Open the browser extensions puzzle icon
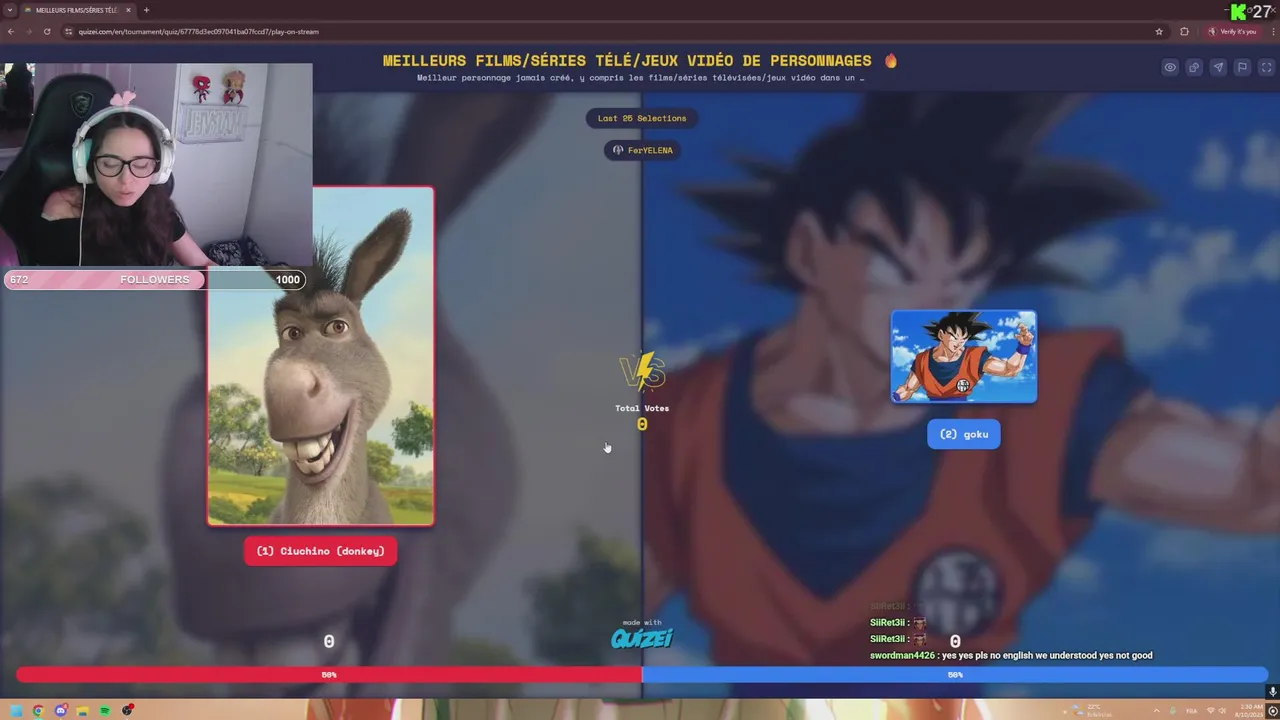The width and height of the screenshot is (1280, 720). tap(1185, 31)
